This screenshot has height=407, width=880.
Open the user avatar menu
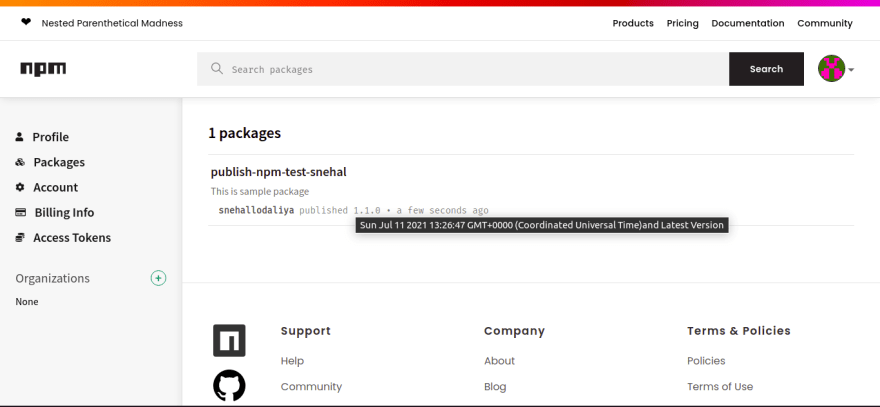coord(831,69)
